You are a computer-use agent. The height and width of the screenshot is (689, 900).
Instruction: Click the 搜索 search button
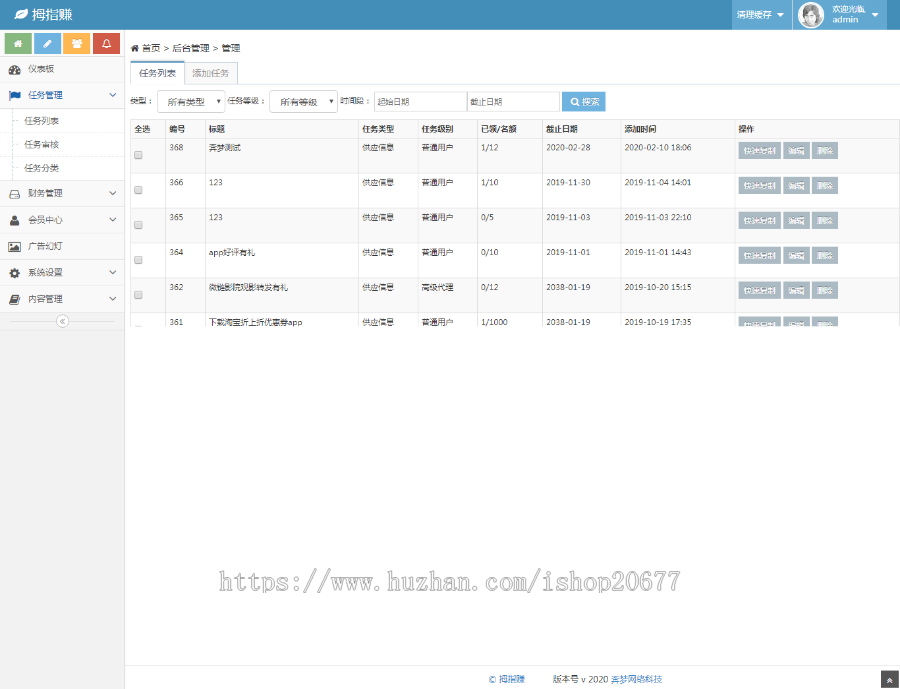(x=584, y=102)
